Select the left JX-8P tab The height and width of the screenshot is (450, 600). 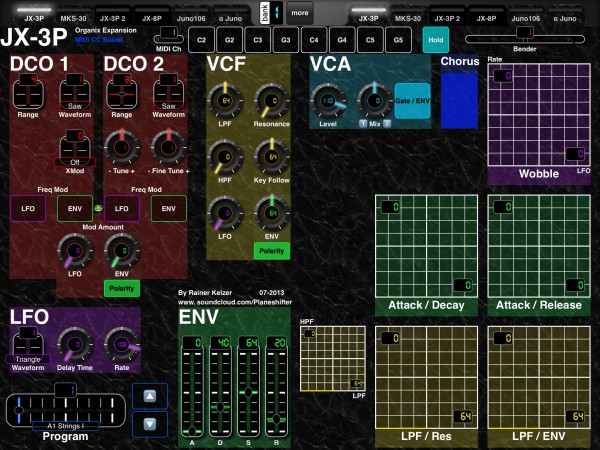pos(152,15)
